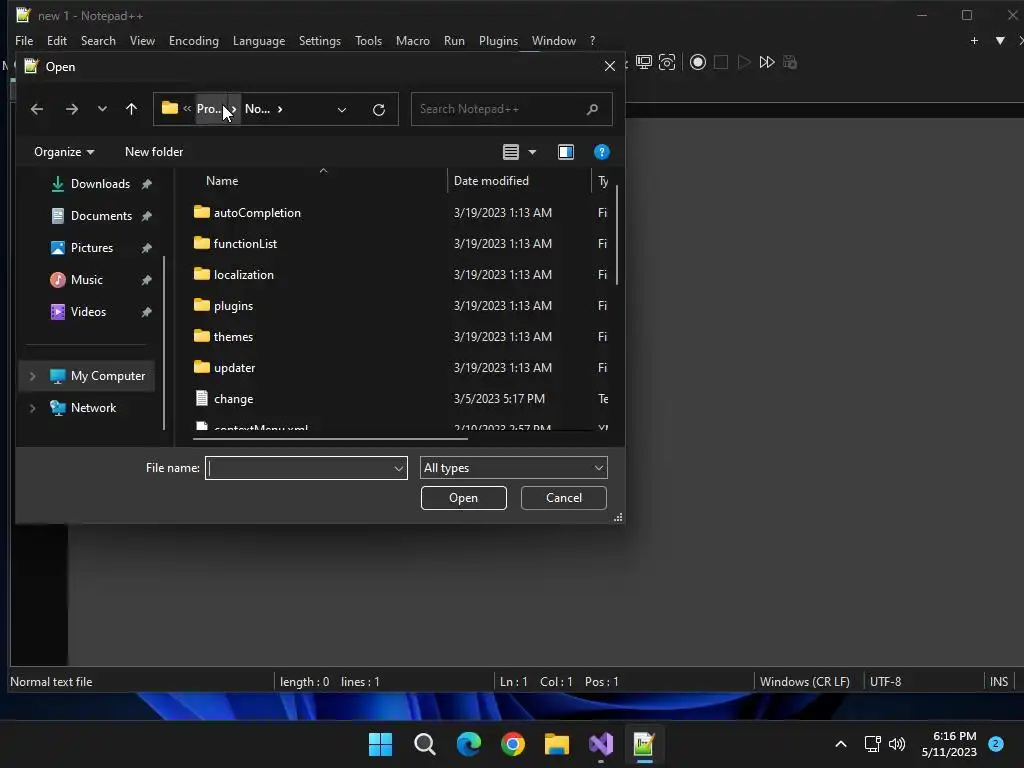This screenshot has width=1024, height=768.
Task: Open the chevron after 'No...' breadcrumb
Action: [280, 109]
